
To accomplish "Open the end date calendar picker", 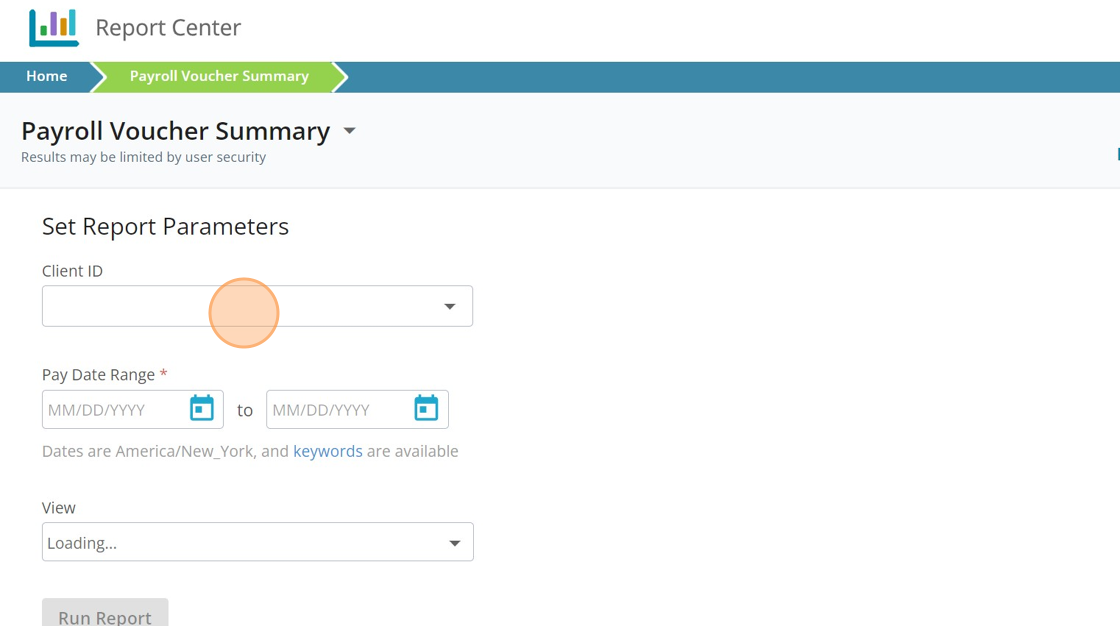I will (x=426, y=409).
